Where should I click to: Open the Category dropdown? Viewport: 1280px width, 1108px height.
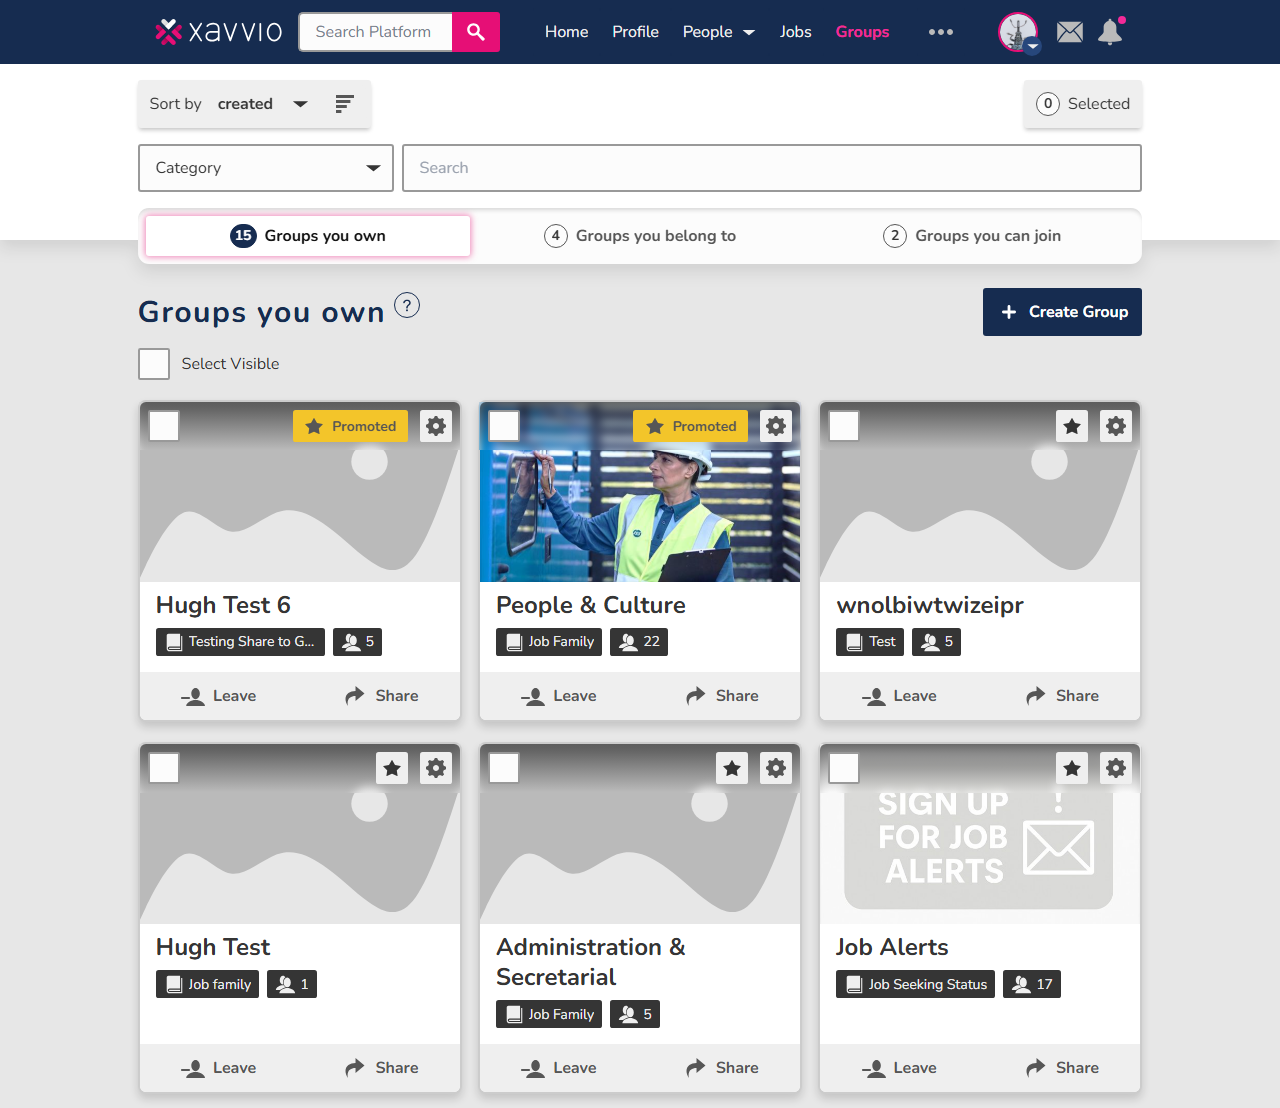[266, 168]
